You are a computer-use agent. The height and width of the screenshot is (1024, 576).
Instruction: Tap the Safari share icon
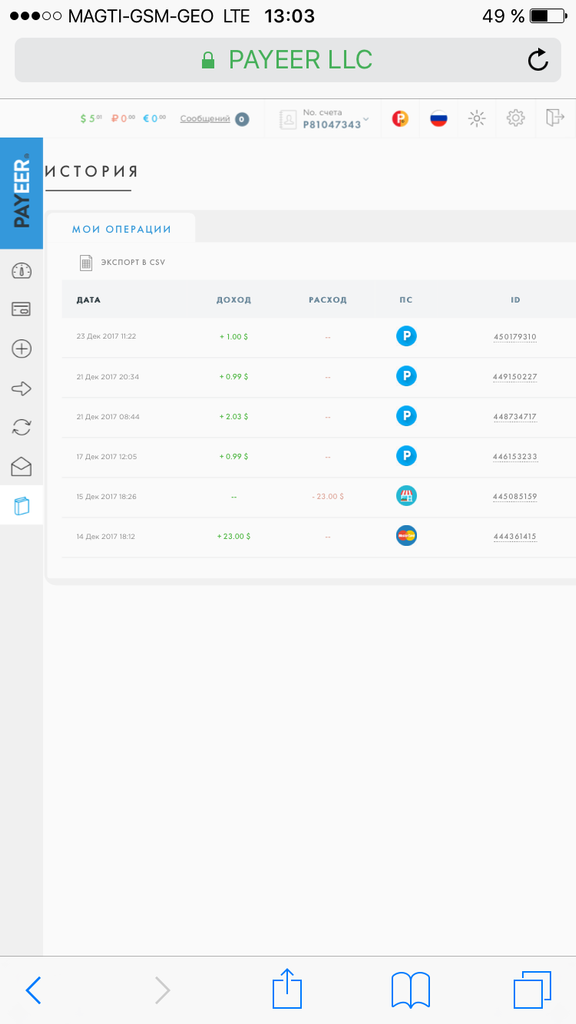[x=287, y=989]
